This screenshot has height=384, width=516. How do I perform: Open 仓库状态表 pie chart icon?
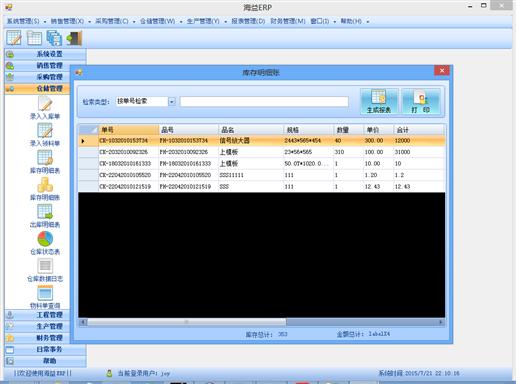point(45,243)
